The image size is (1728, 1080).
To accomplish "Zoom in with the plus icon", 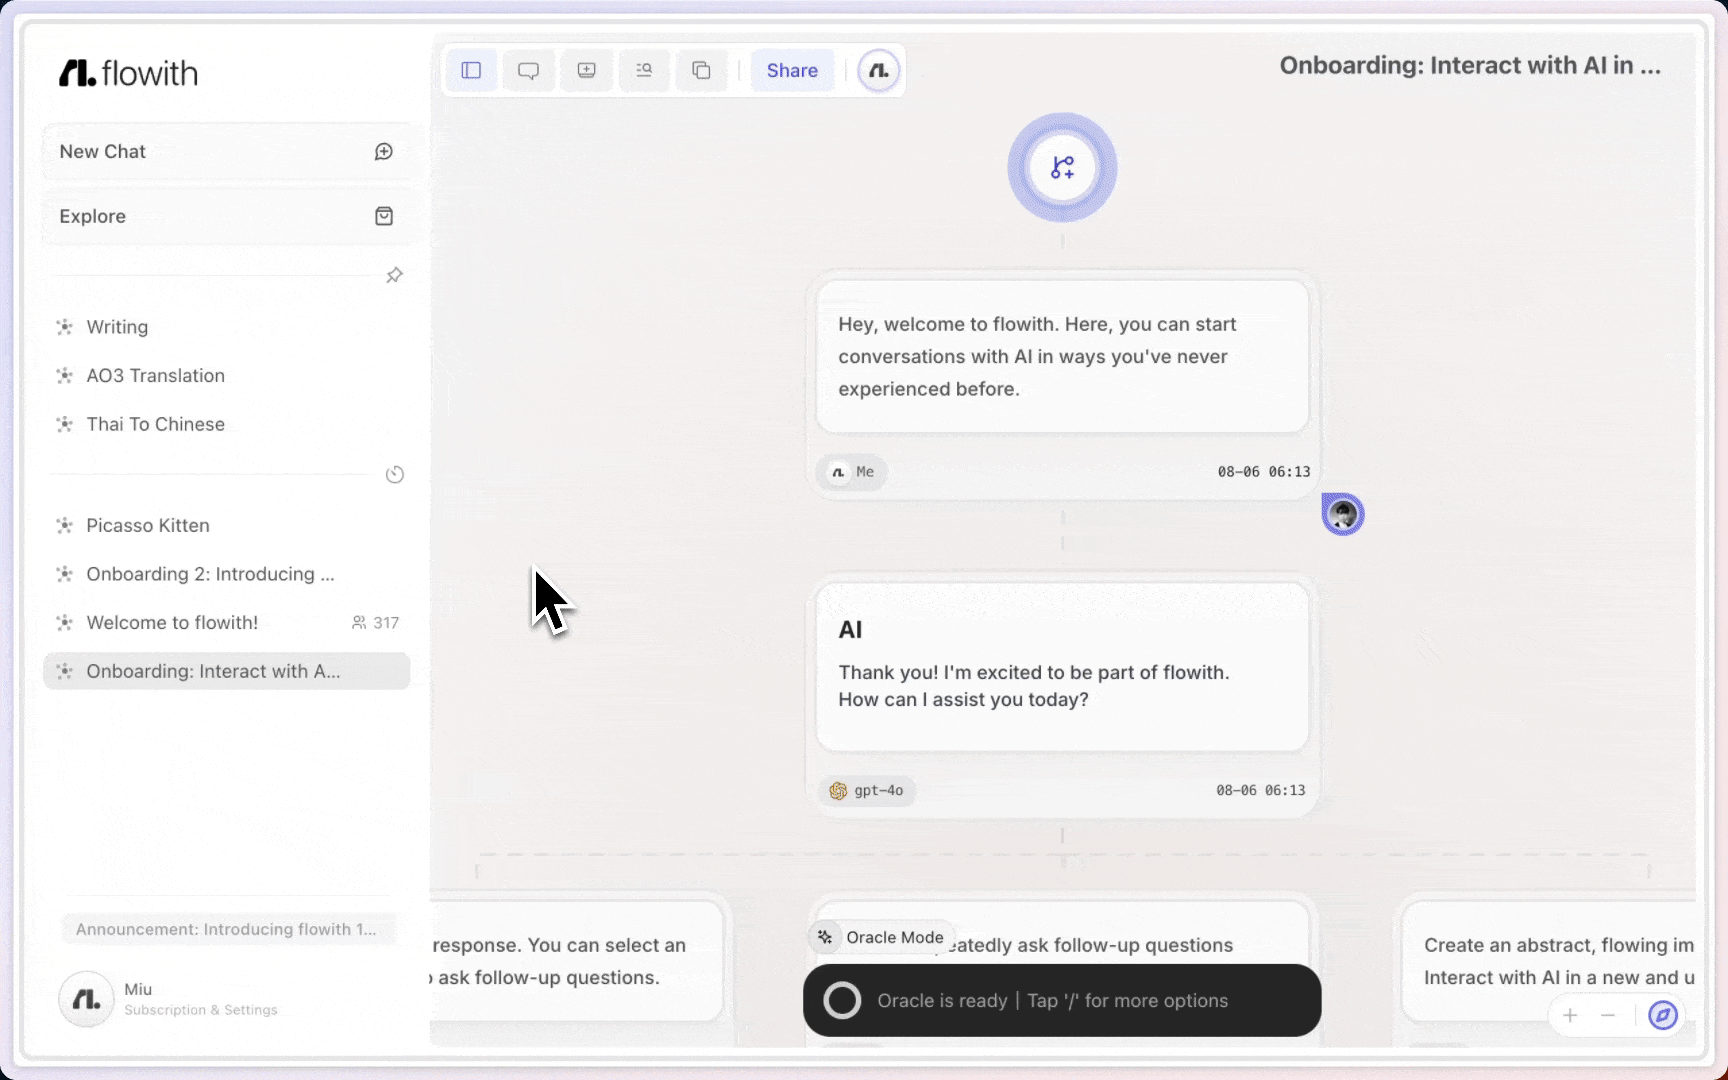I will (x=1570, y=1016).
